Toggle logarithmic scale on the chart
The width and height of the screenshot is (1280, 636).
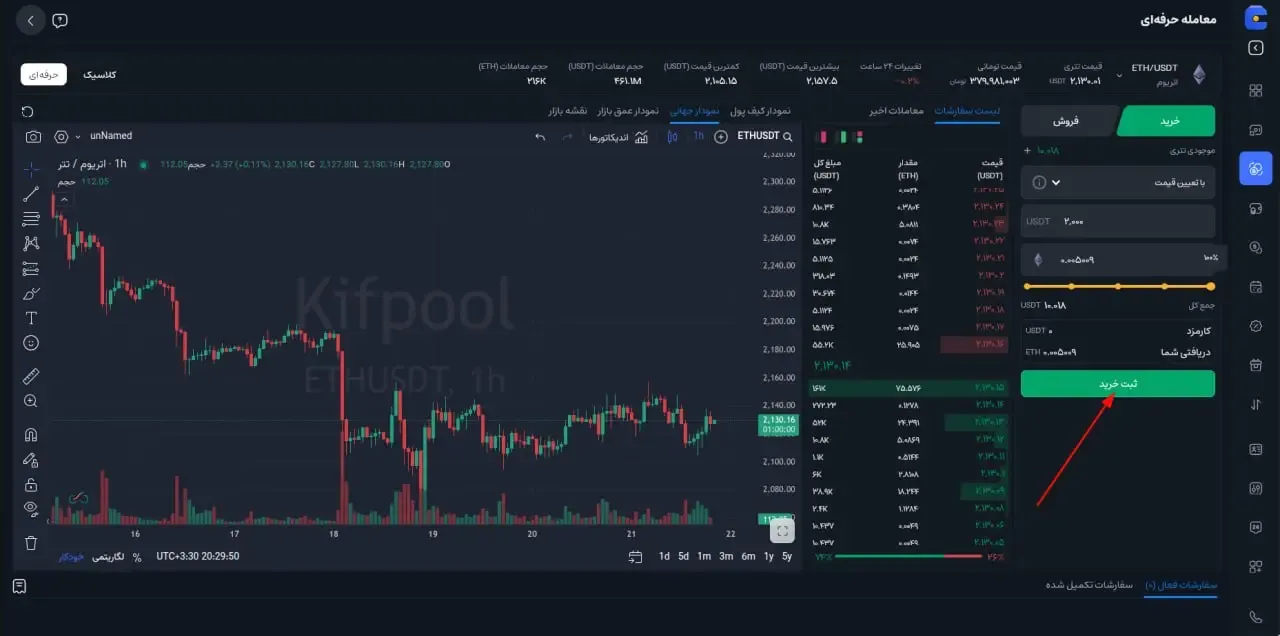[108, 557]
